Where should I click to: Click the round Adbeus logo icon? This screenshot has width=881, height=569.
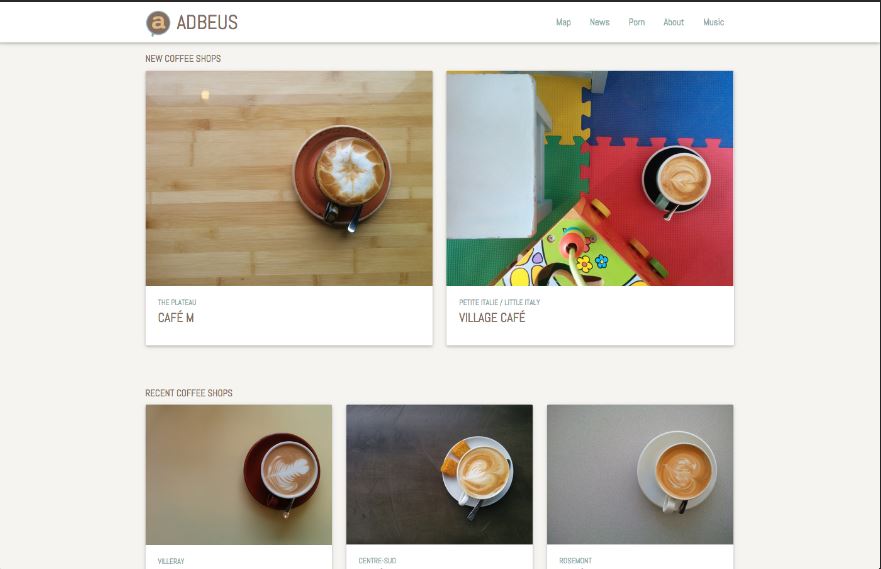158,23
